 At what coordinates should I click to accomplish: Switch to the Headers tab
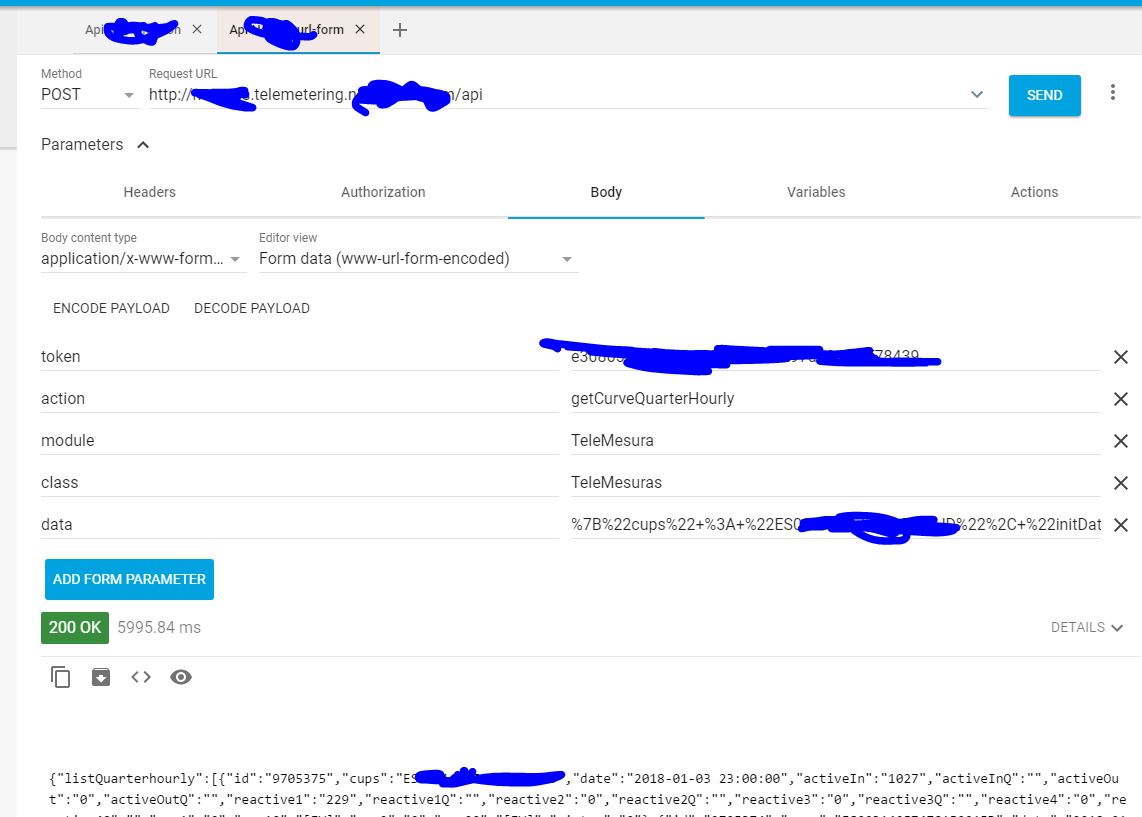(x=149, y=192)
